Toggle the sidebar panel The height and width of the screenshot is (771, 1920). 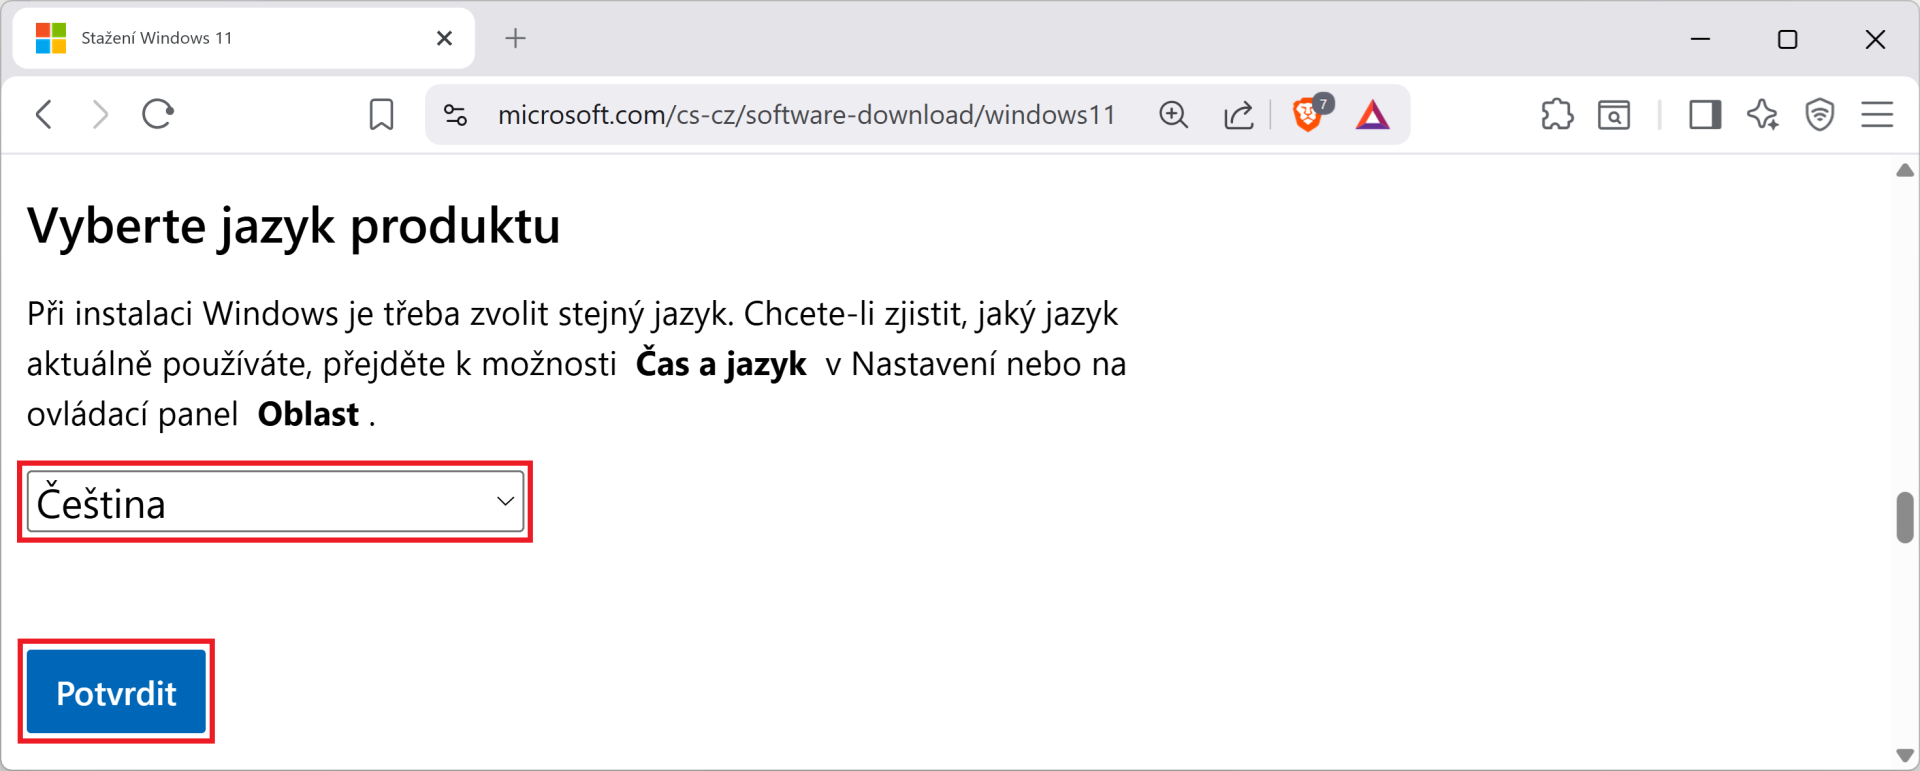[x=1705, y=115]
